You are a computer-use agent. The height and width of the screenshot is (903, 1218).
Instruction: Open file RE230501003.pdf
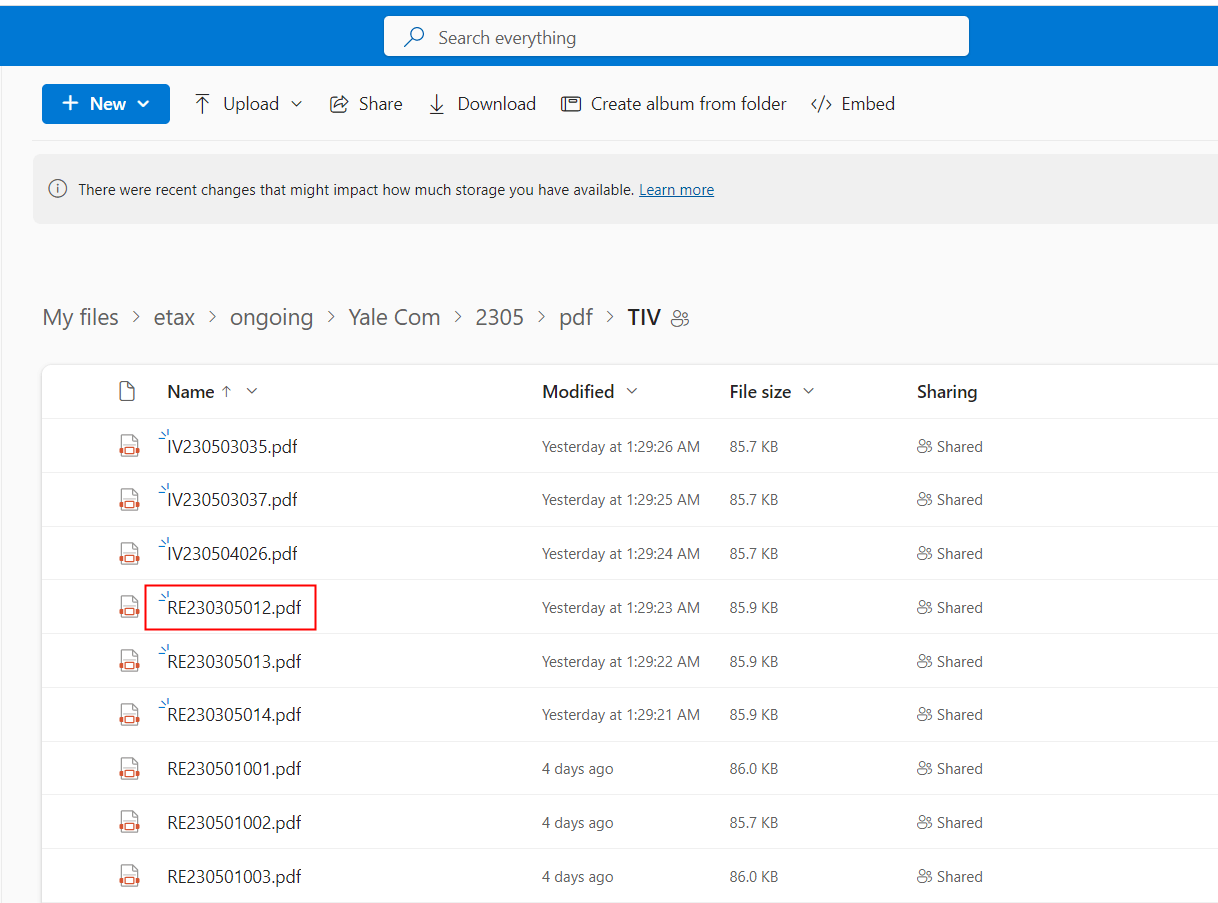(234, 877)
